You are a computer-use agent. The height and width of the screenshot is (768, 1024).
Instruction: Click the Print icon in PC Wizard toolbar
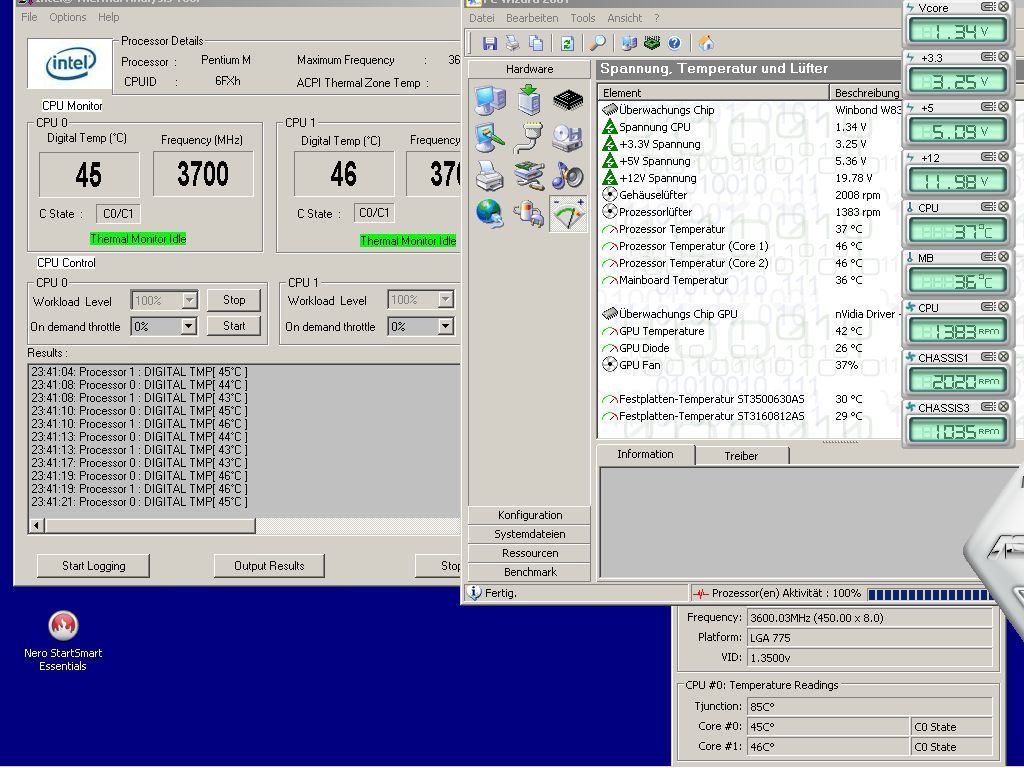tap(513, 43)
